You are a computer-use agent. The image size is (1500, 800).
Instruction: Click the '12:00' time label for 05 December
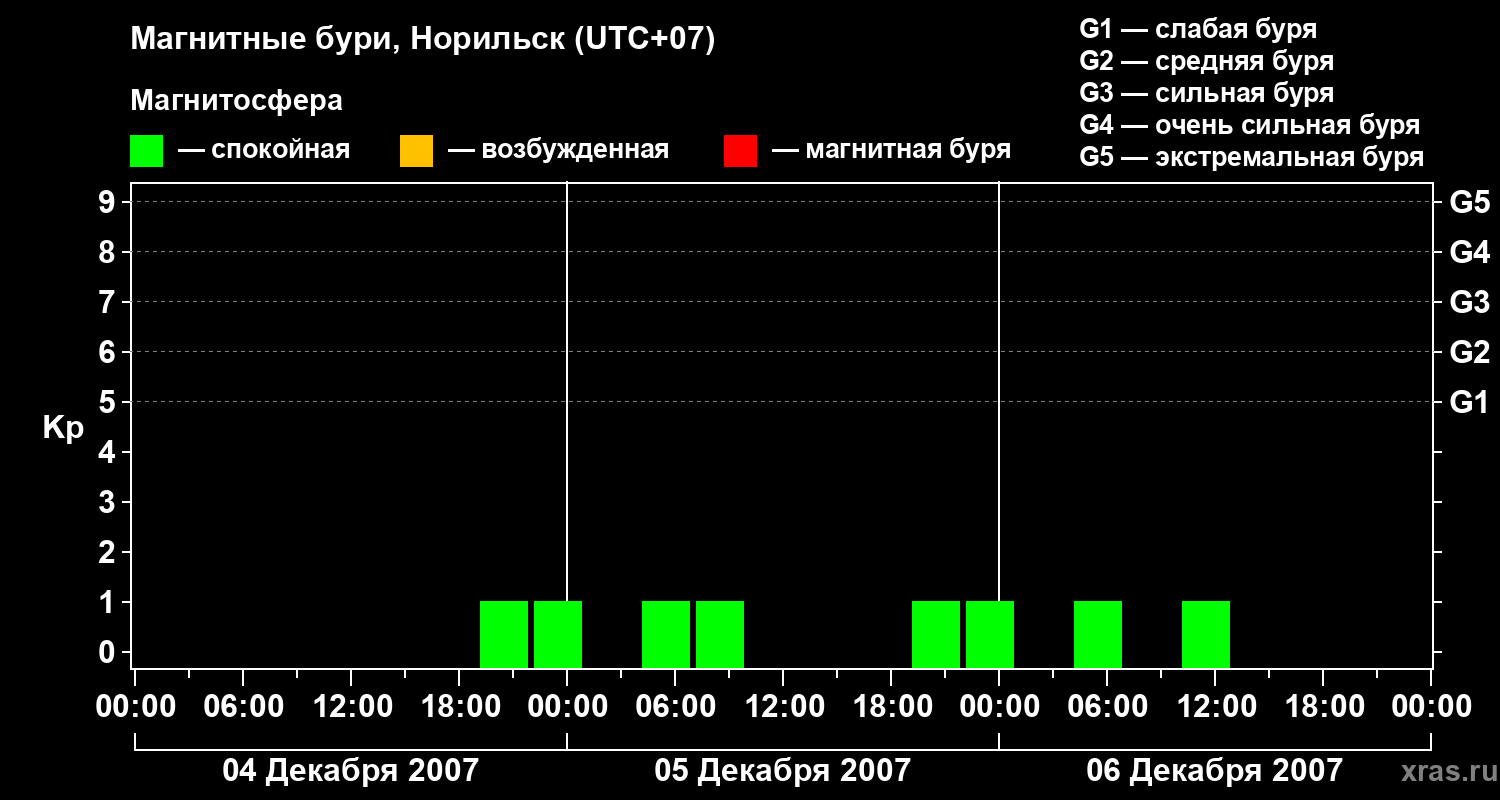click(x=783, y=706)
